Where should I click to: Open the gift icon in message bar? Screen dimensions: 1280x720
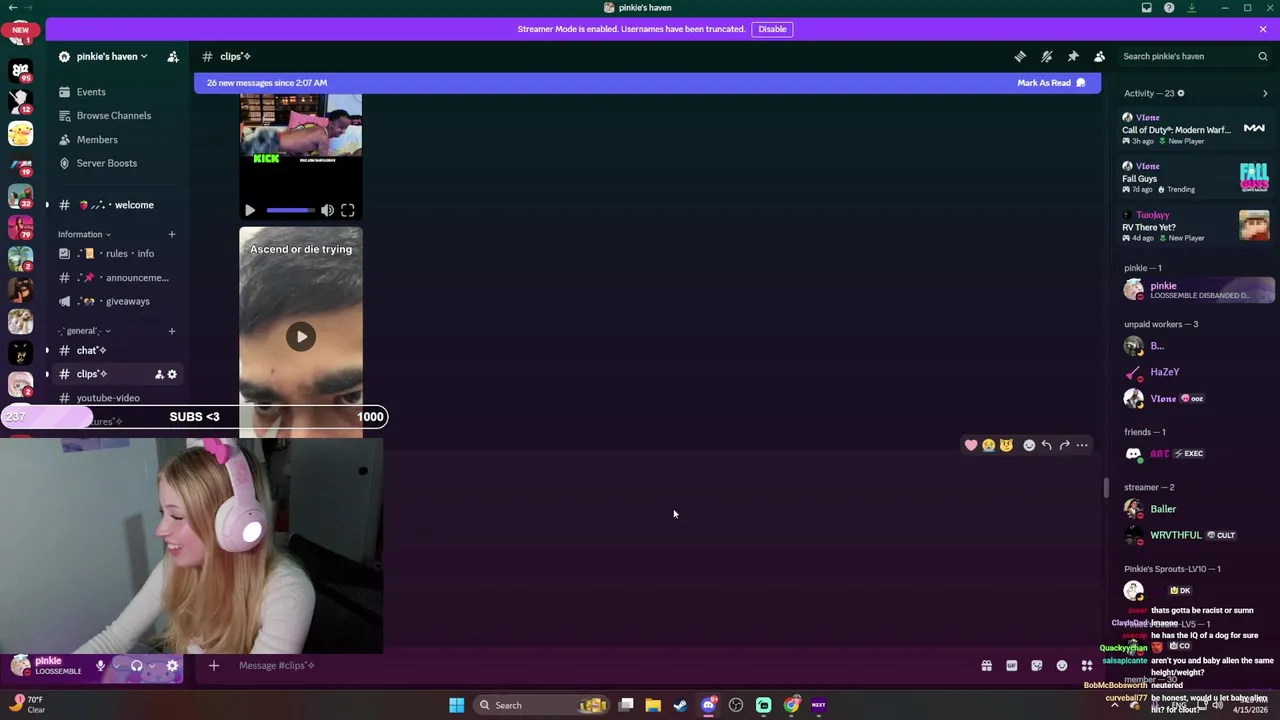coord(986,666)
